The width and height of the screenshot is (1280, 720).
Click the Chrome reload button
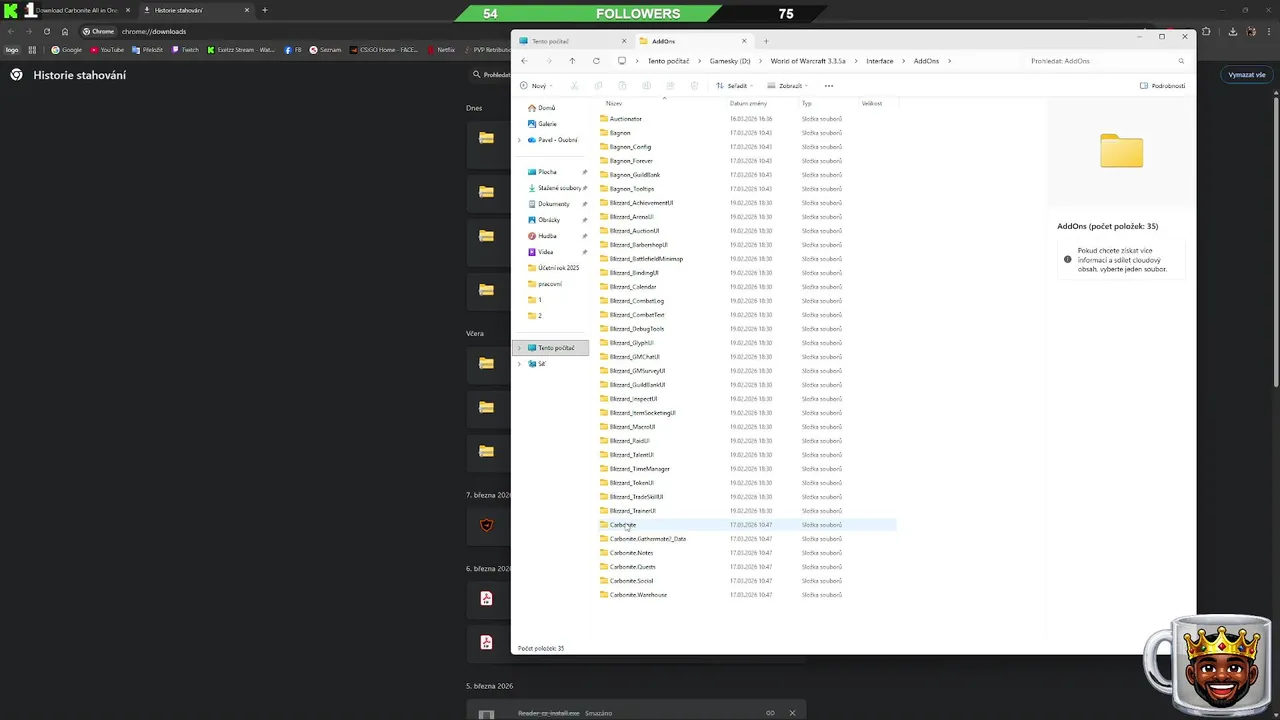(x=46, y=31)
